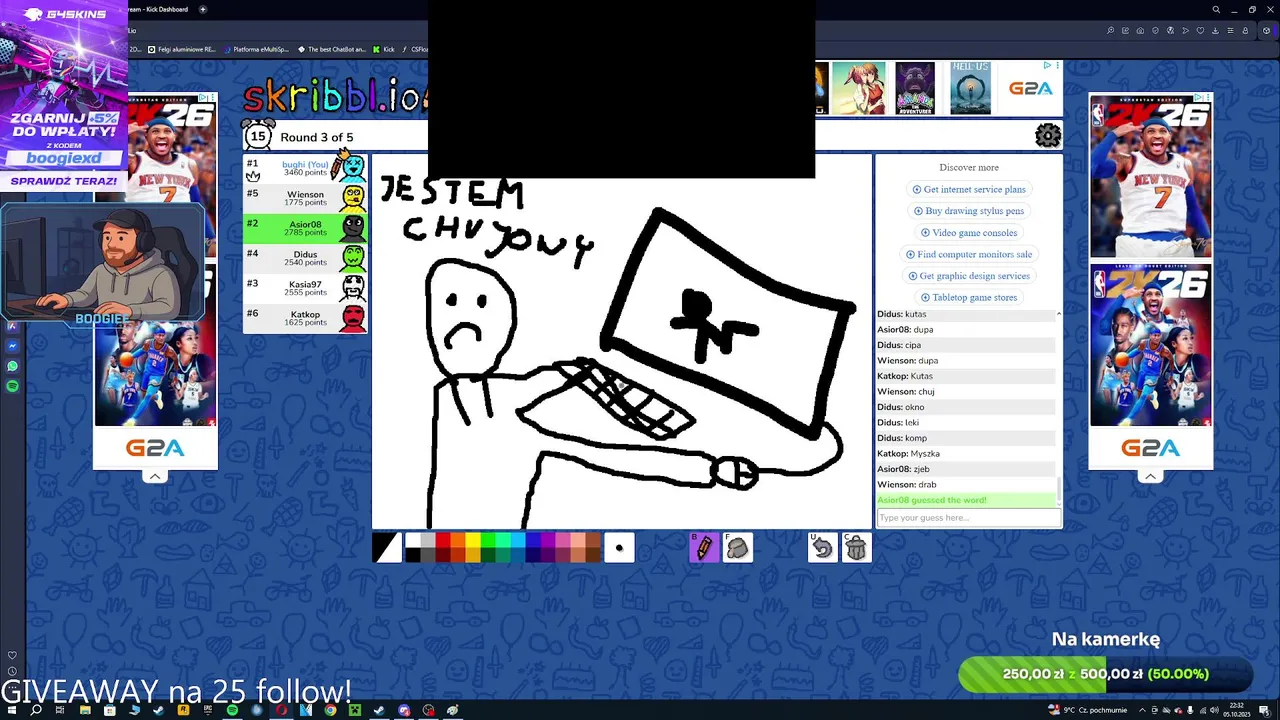The image size is (1280, 720).
Task: Open WhatsApp in browser sidebar
Action: click(x=12, y=366)
